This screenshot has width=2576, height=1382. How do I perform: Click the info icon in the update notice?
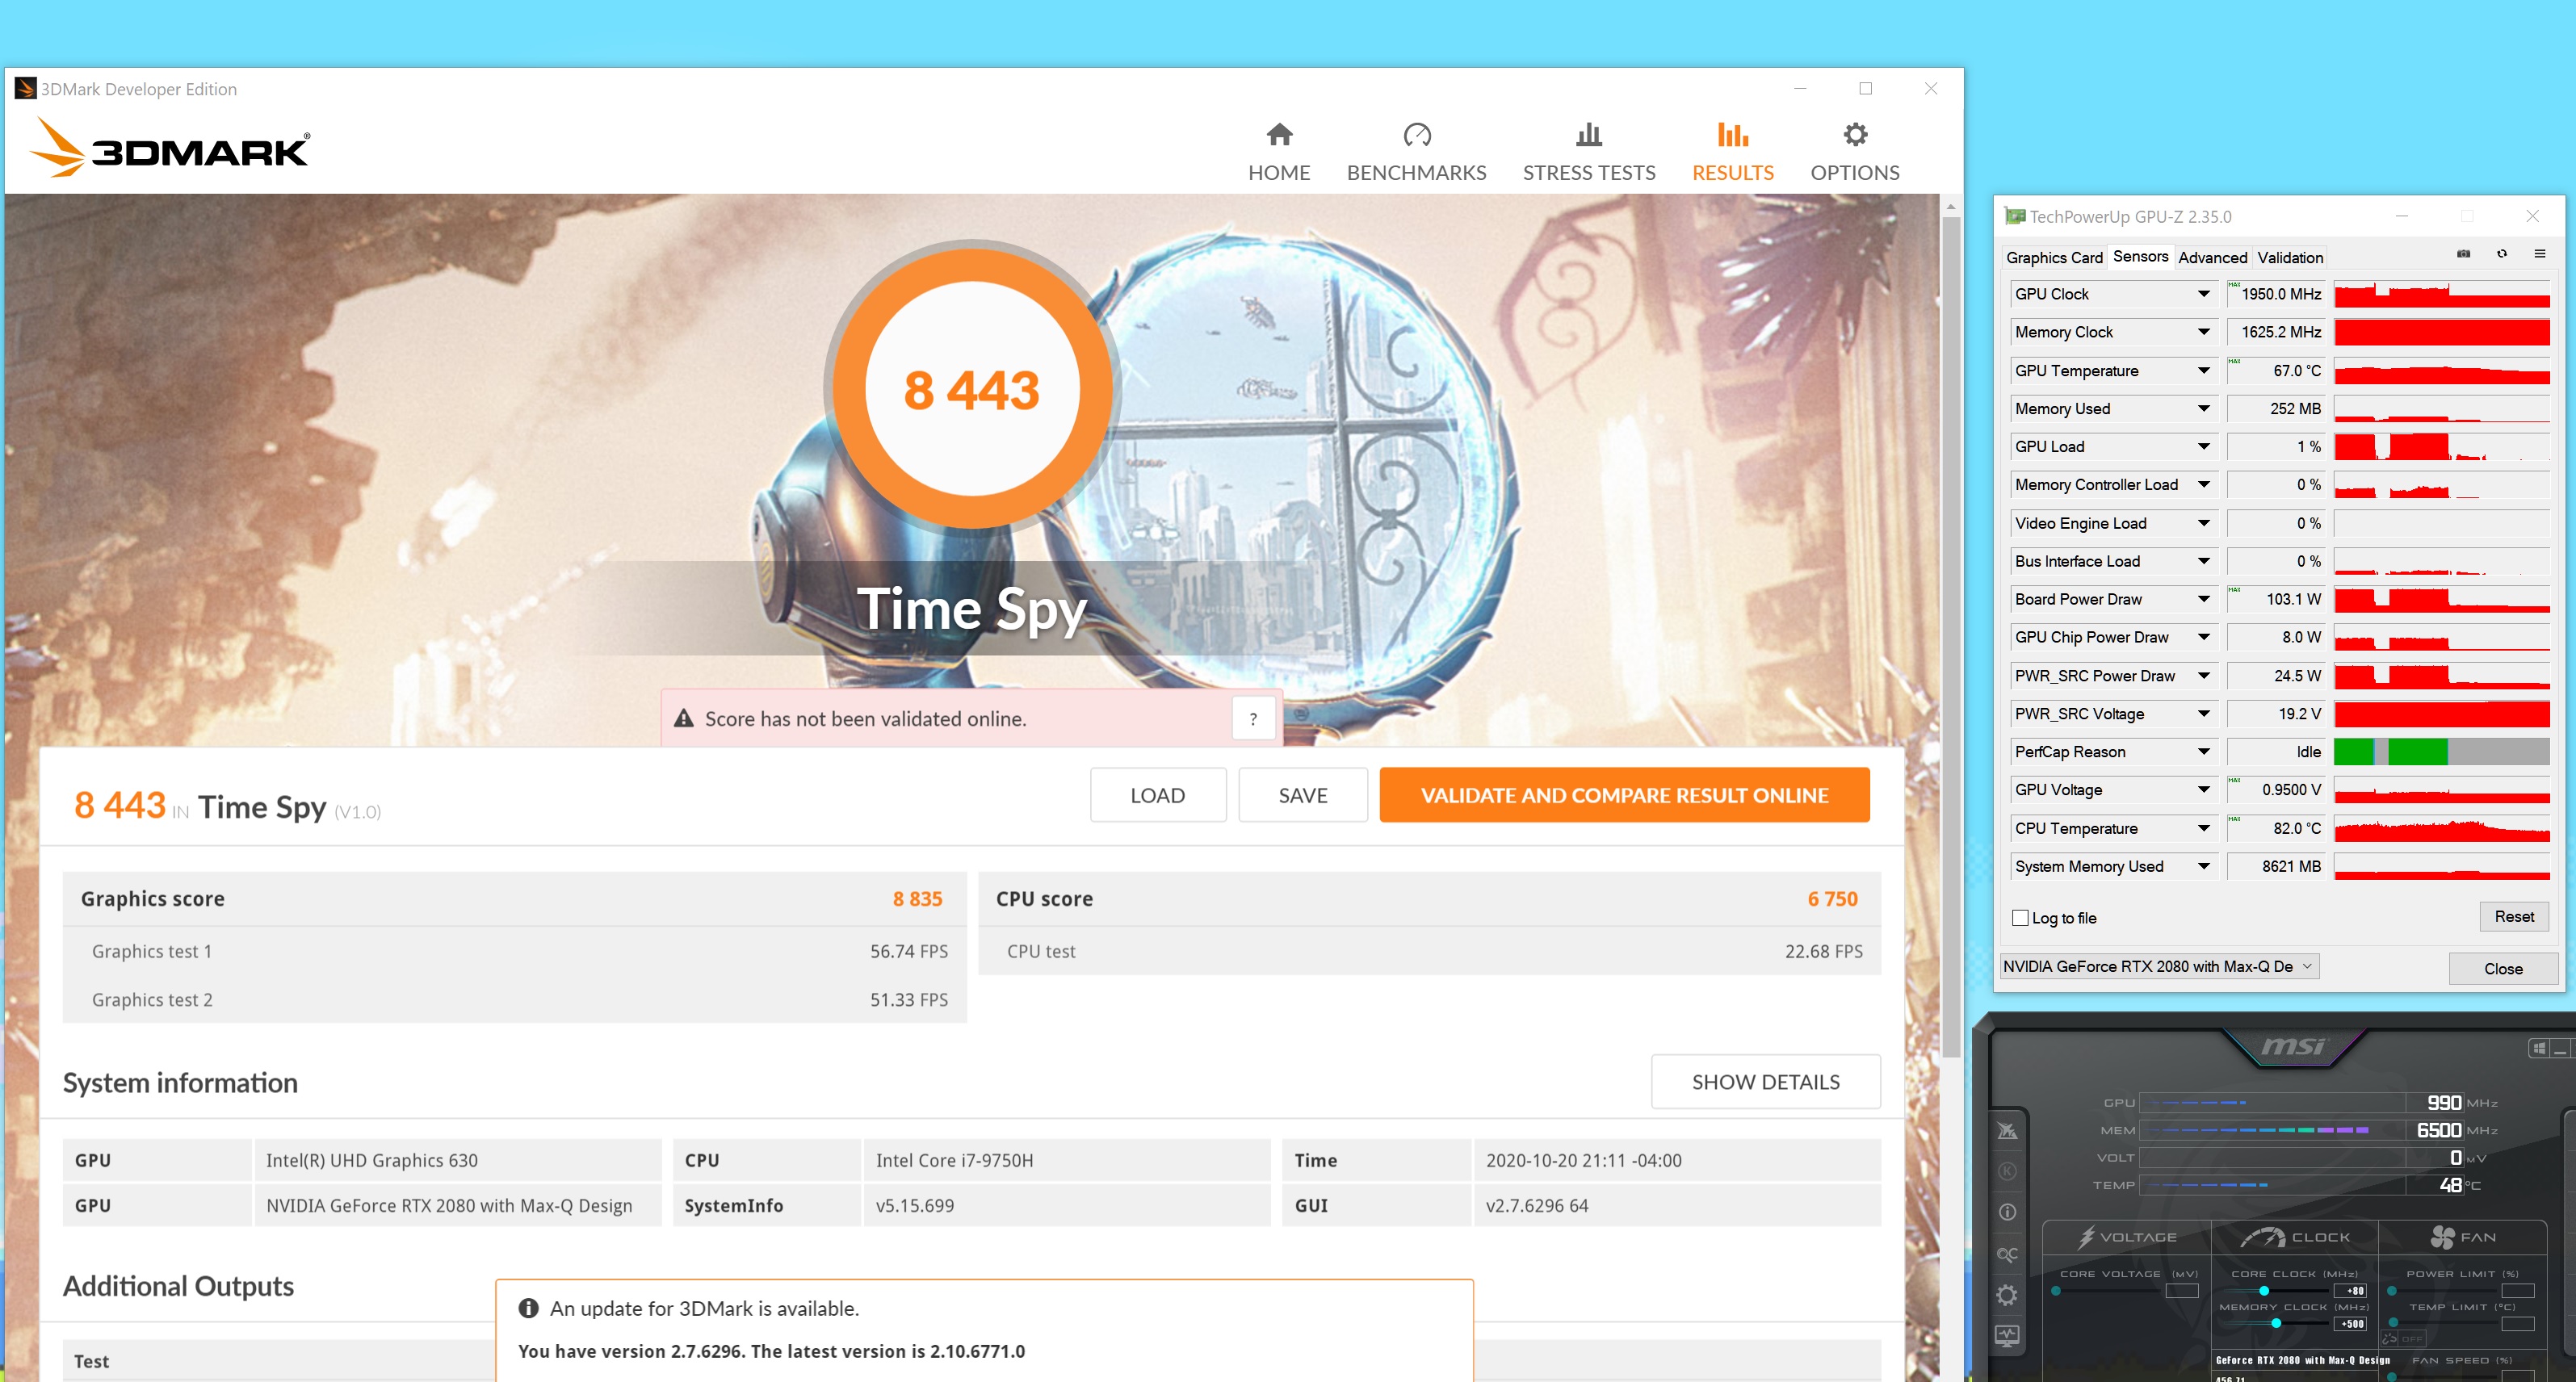(x=529, y=1308)
